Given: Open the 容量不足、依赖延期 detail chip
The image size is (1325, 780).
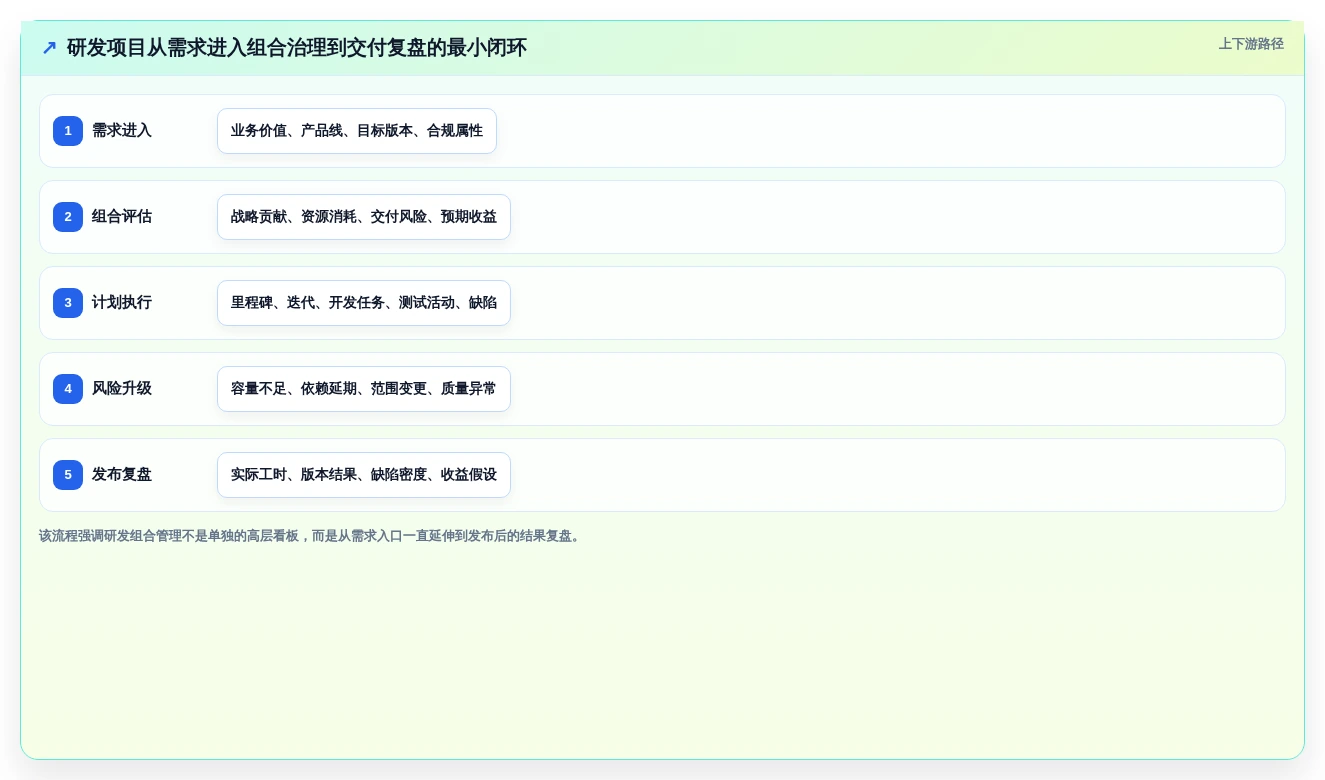Looking at the screenshot, I should click(364, 389).
